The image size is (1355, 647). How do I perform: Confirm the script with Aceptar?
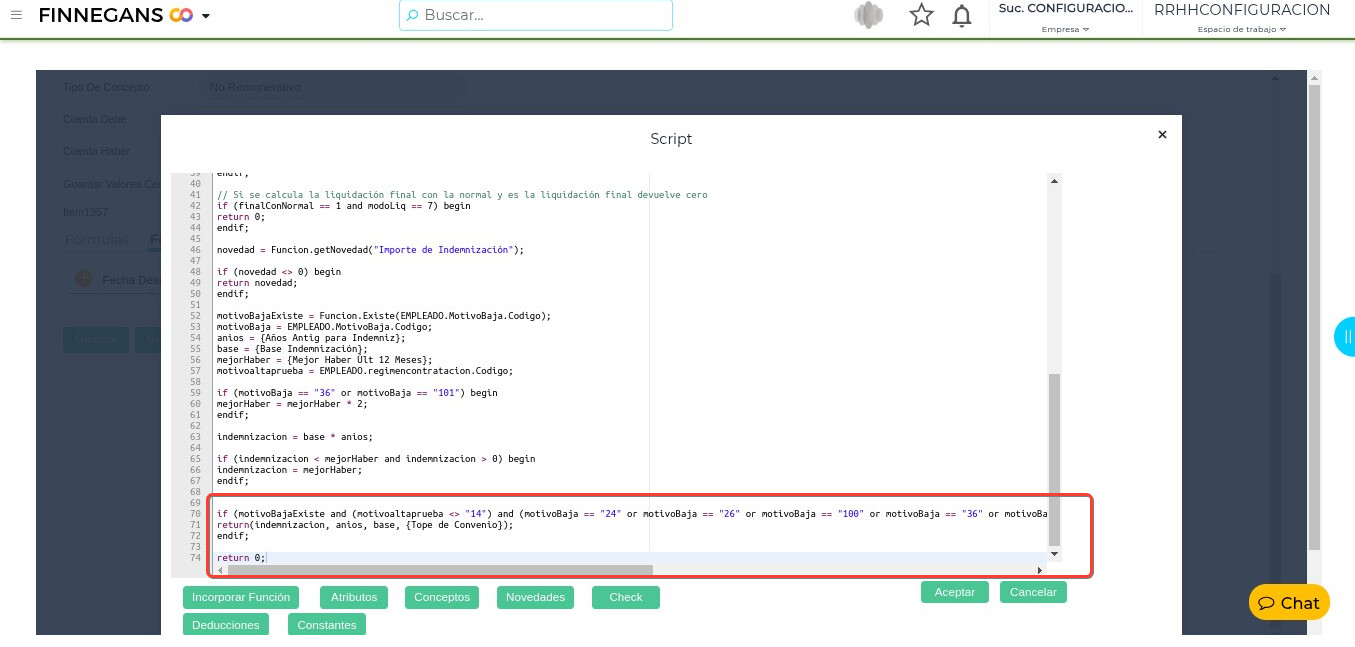click(954, 592)
